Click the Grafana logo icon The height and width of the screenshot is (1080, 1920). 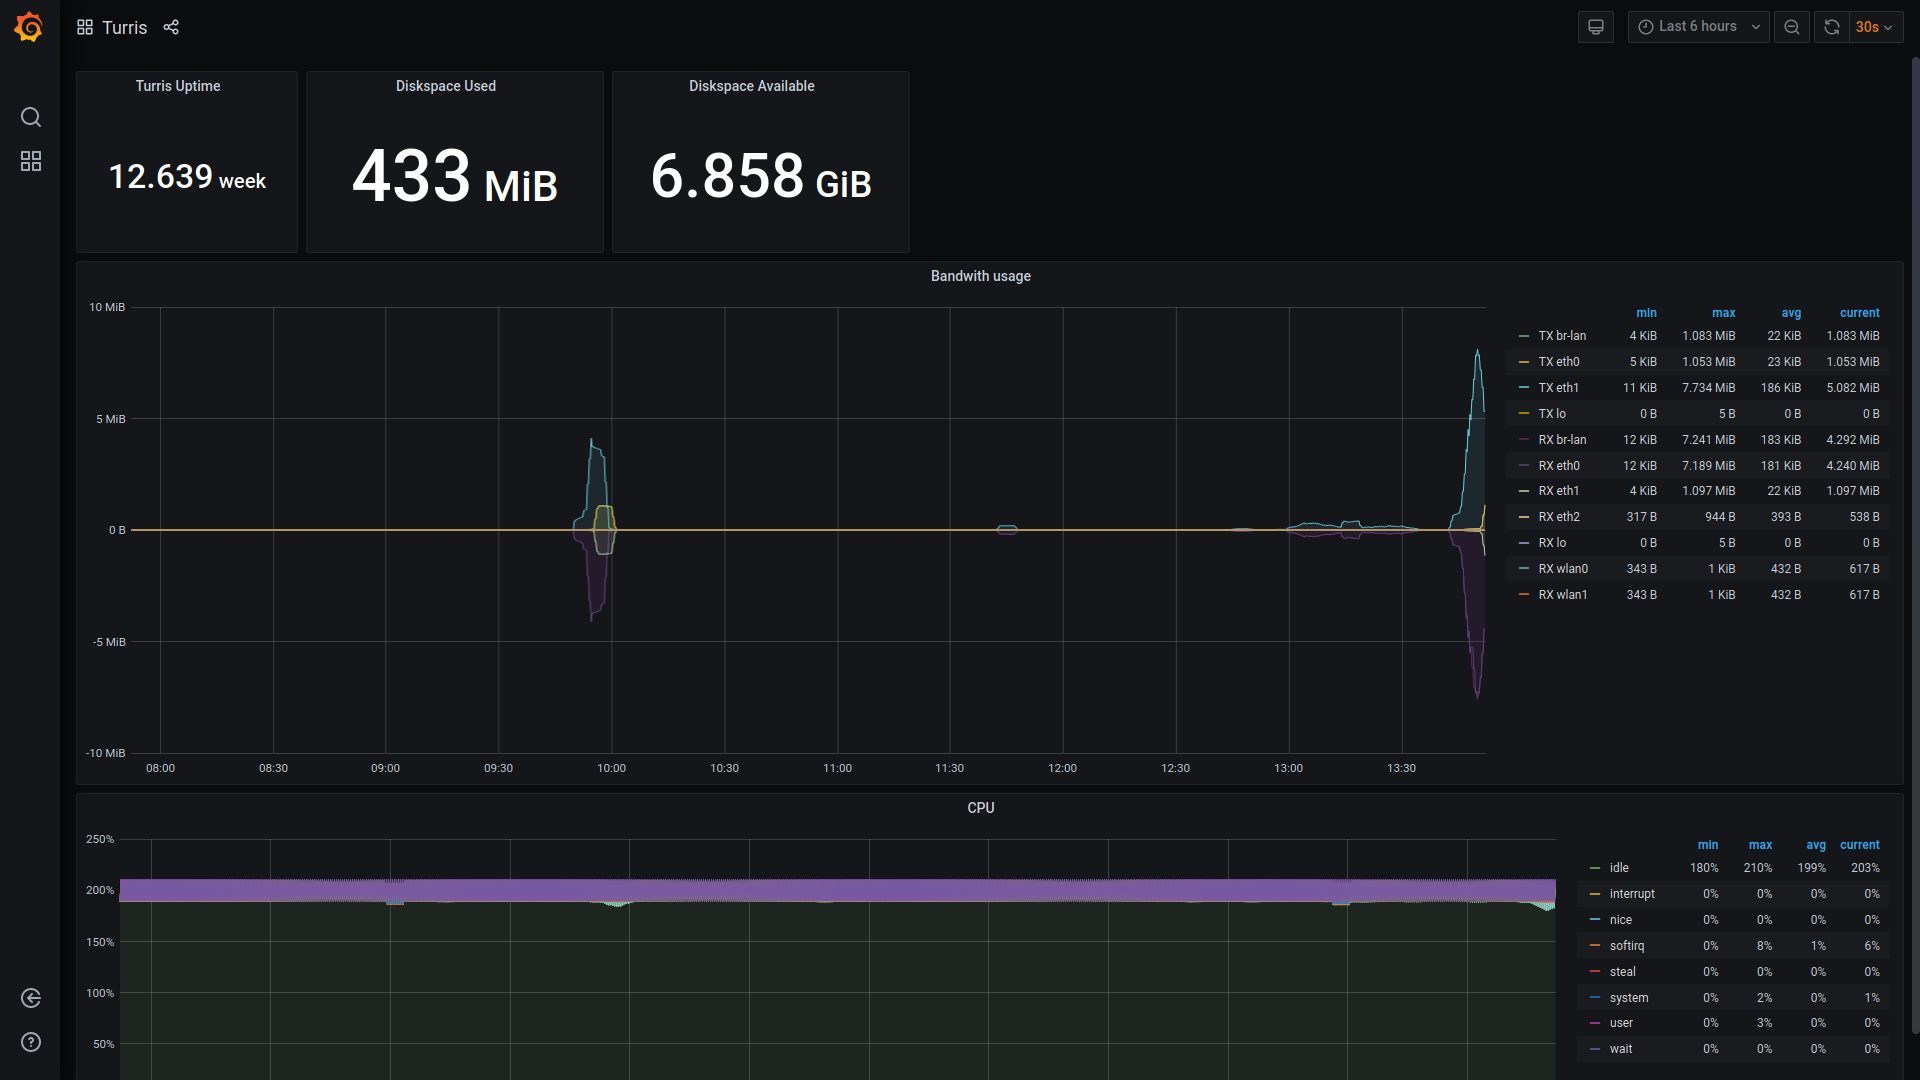tap(29, 27)
